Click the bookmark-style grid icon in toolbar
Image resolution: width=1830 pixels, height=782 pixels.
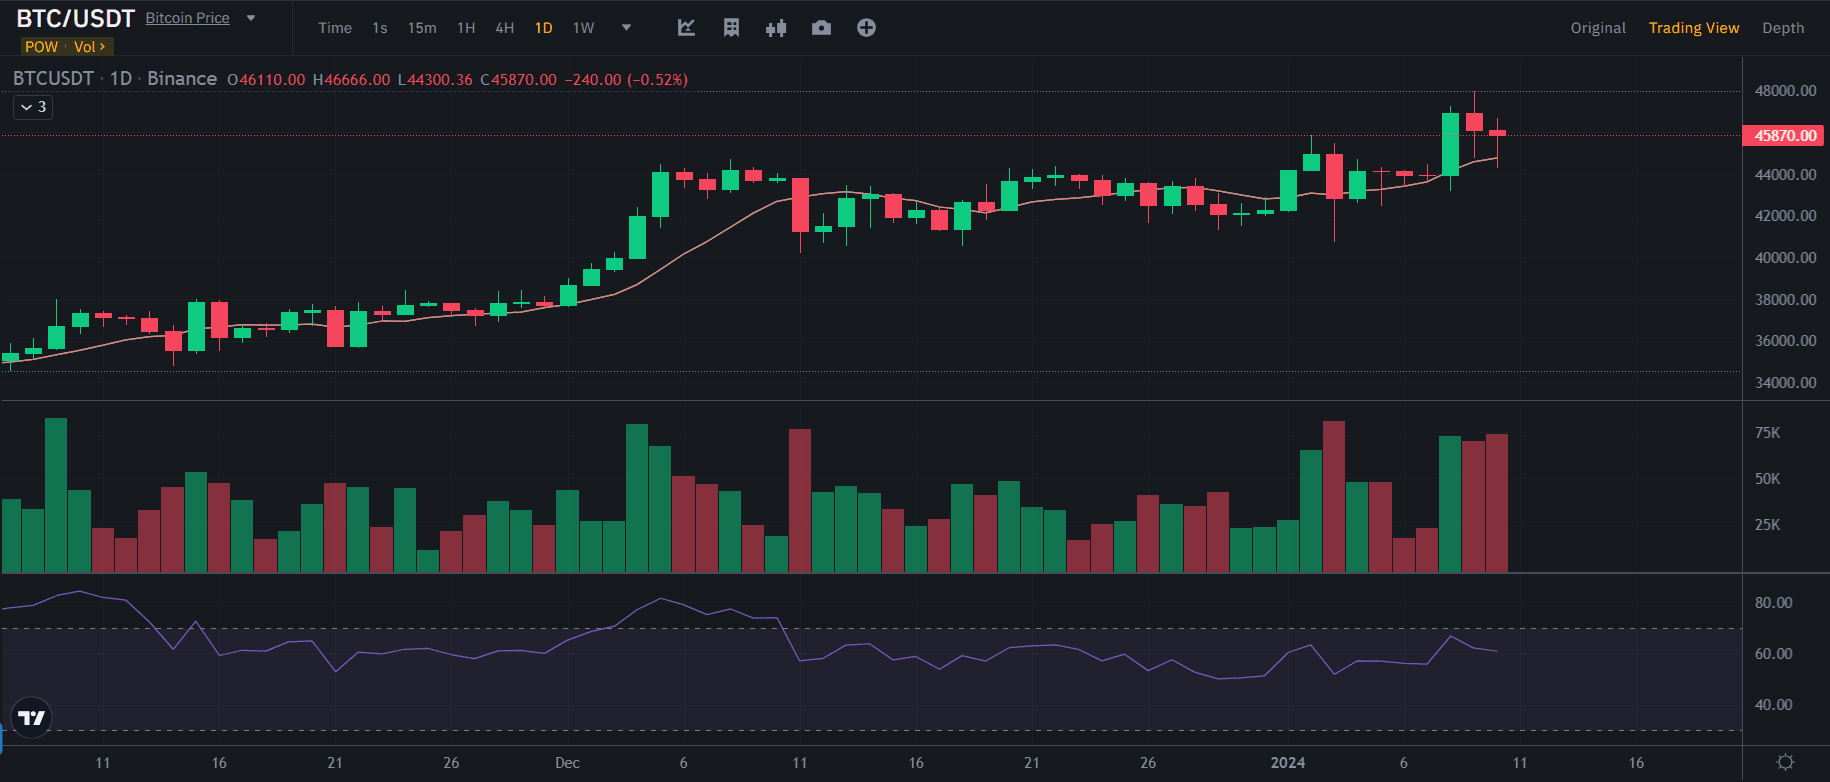pos(731,28)
